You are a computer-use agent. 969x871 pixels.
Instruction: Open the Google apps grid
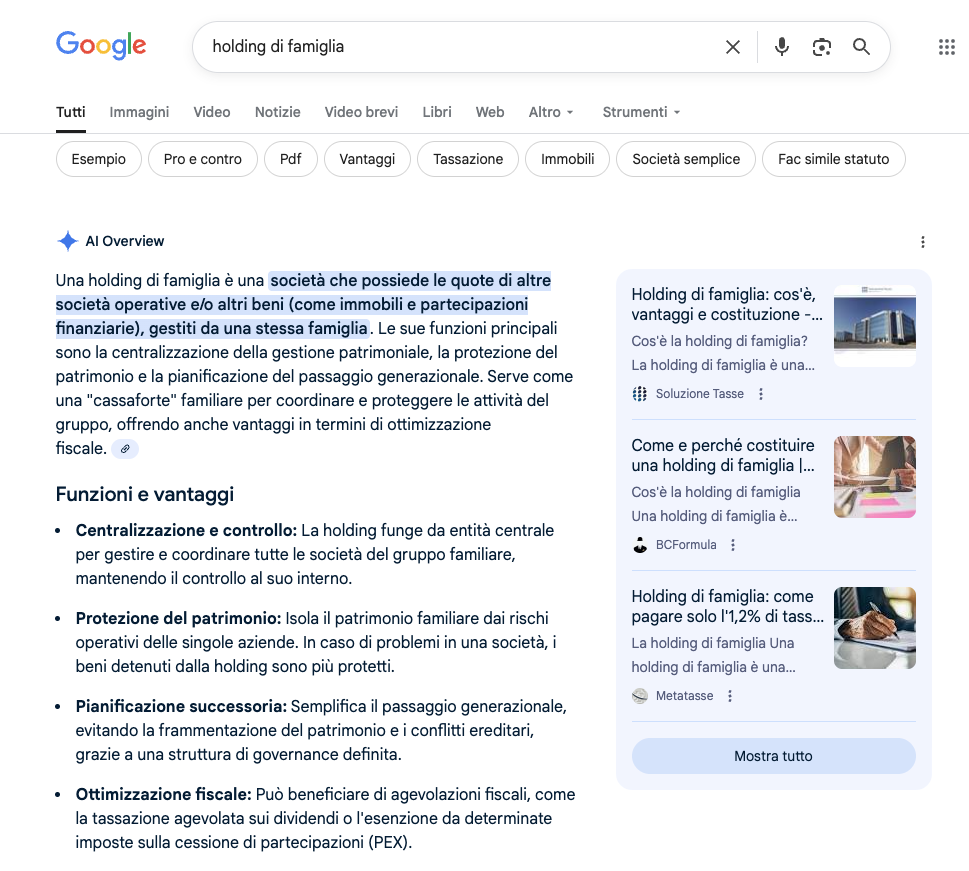[x=946, y=47]
